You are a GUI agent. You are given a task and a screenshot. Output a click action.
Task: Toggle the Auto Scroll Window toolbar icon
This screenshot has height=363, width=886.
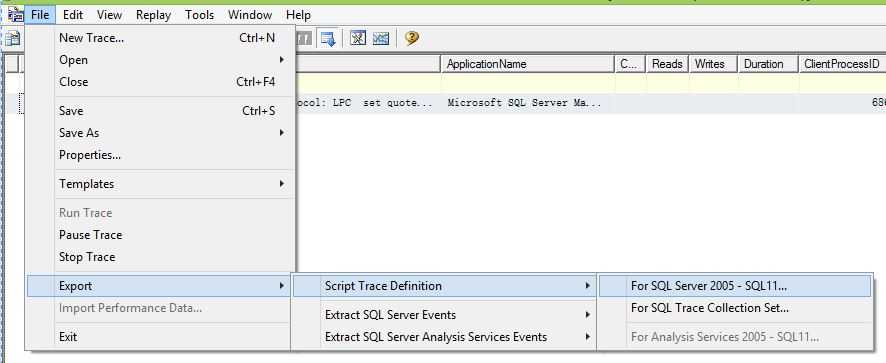pos(328,38)
